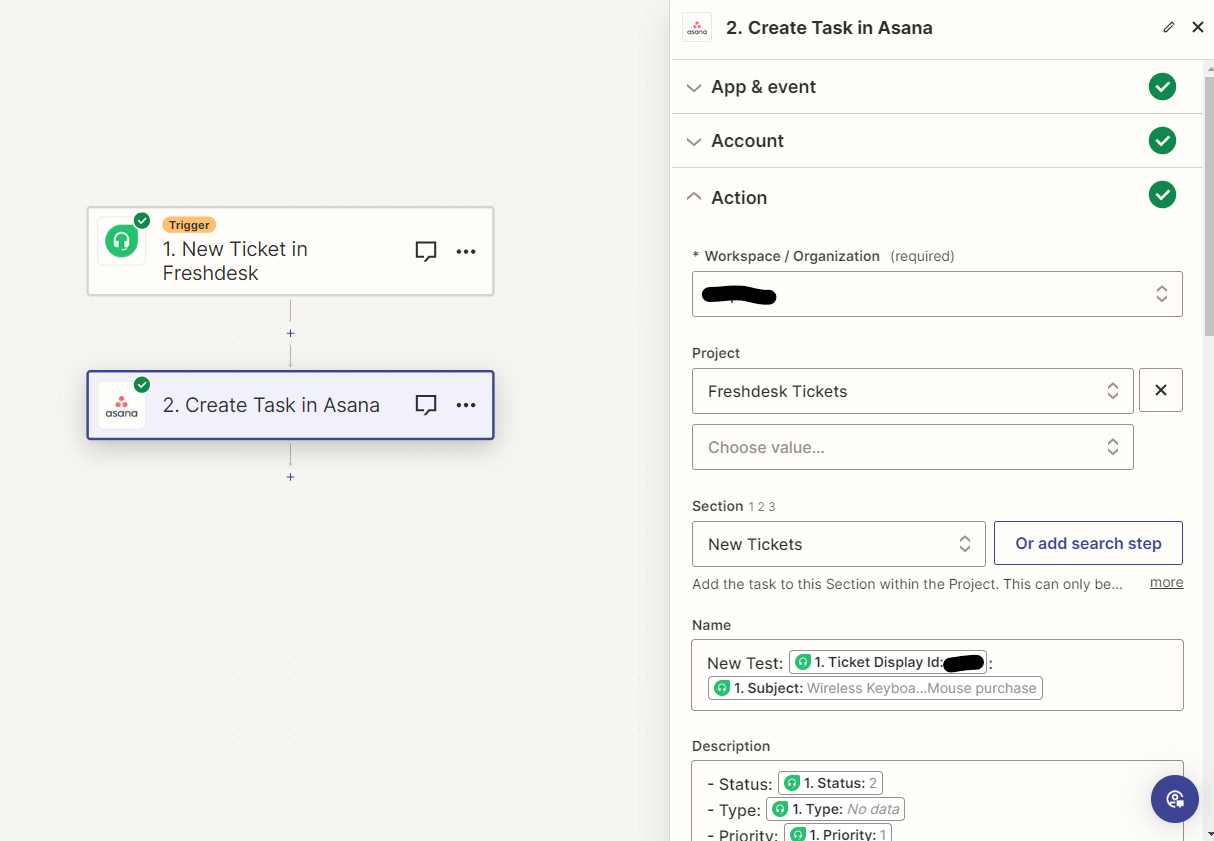This screenshot has height=841, width=1214.
Task: Click the Priority data pill in Description
Action: pos(838,834)
